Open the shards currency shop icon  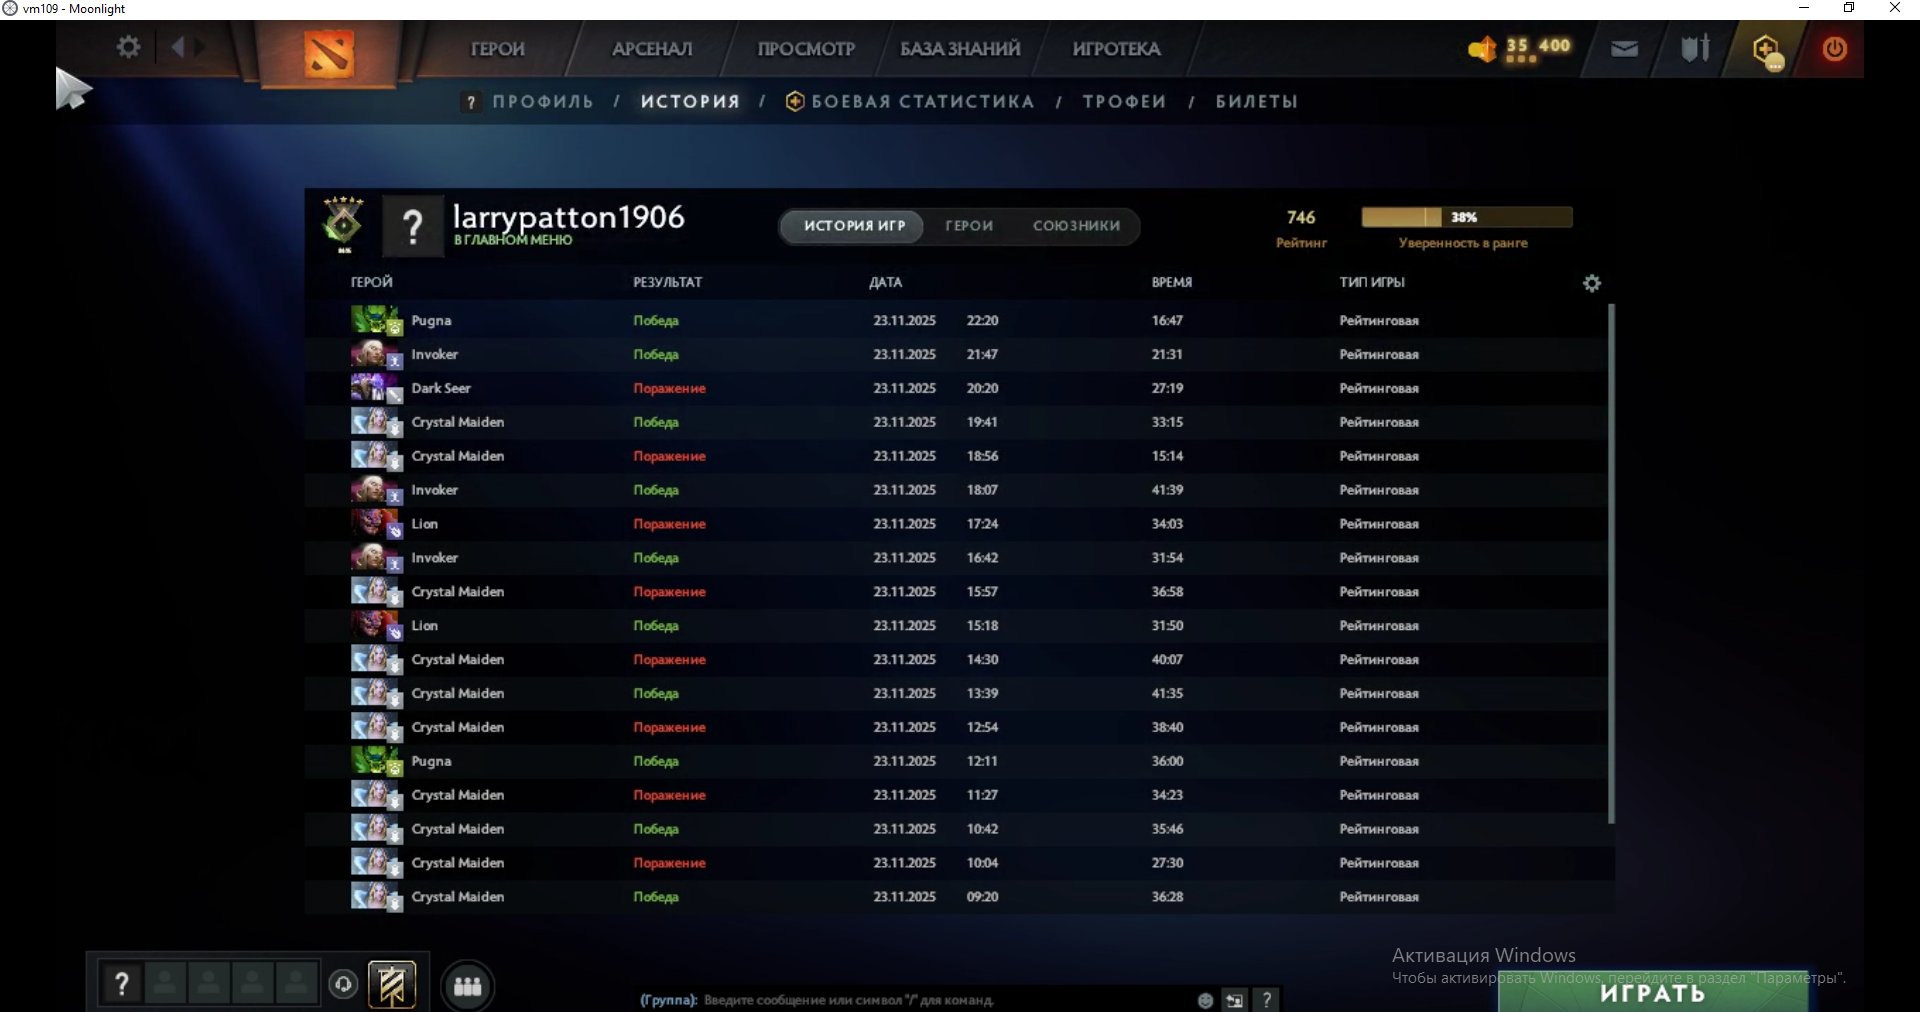[1482, 49]
